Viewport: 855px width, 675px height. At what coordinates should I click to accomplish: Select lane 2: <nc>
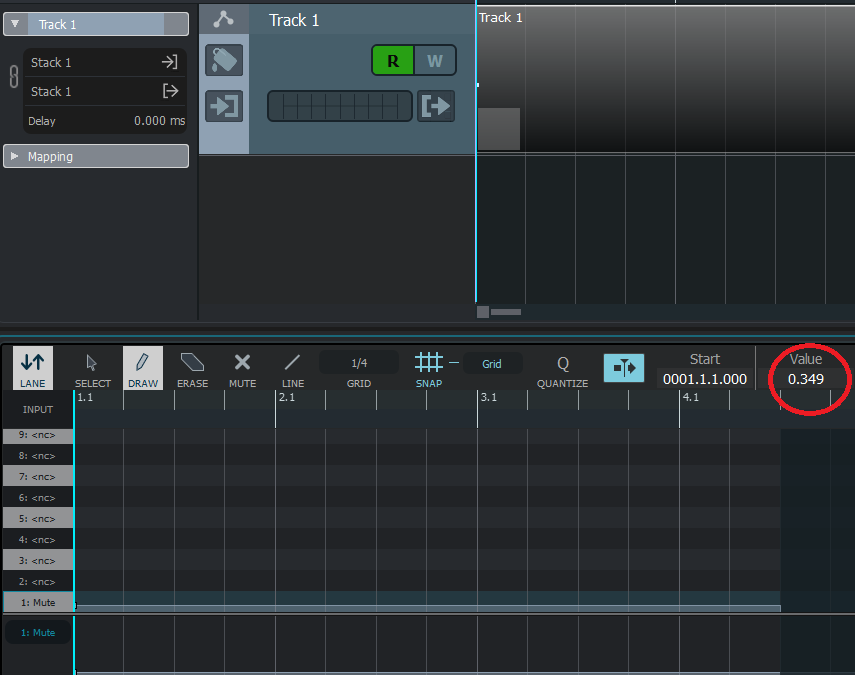pos(38,582)
